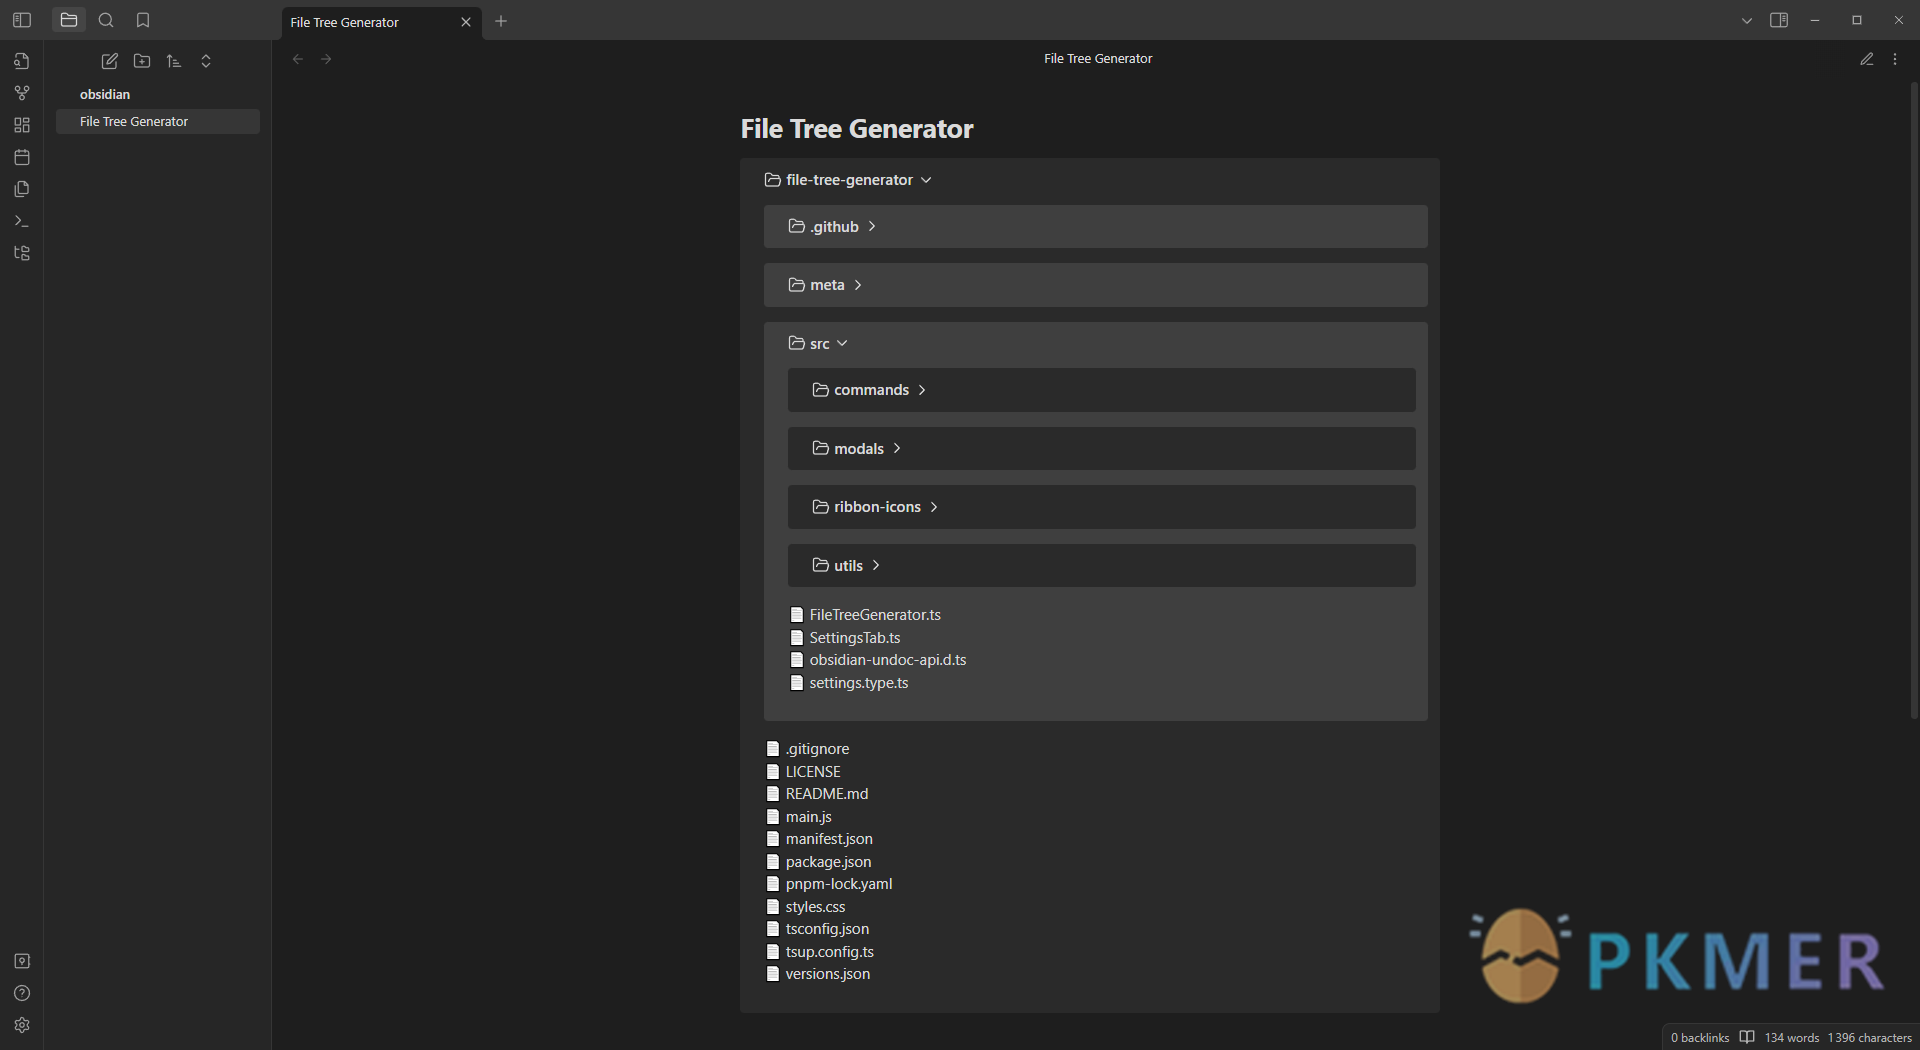Click obsidian-undoc-api.d.ts file entry

pyautogui.click(x=878, y=660)
